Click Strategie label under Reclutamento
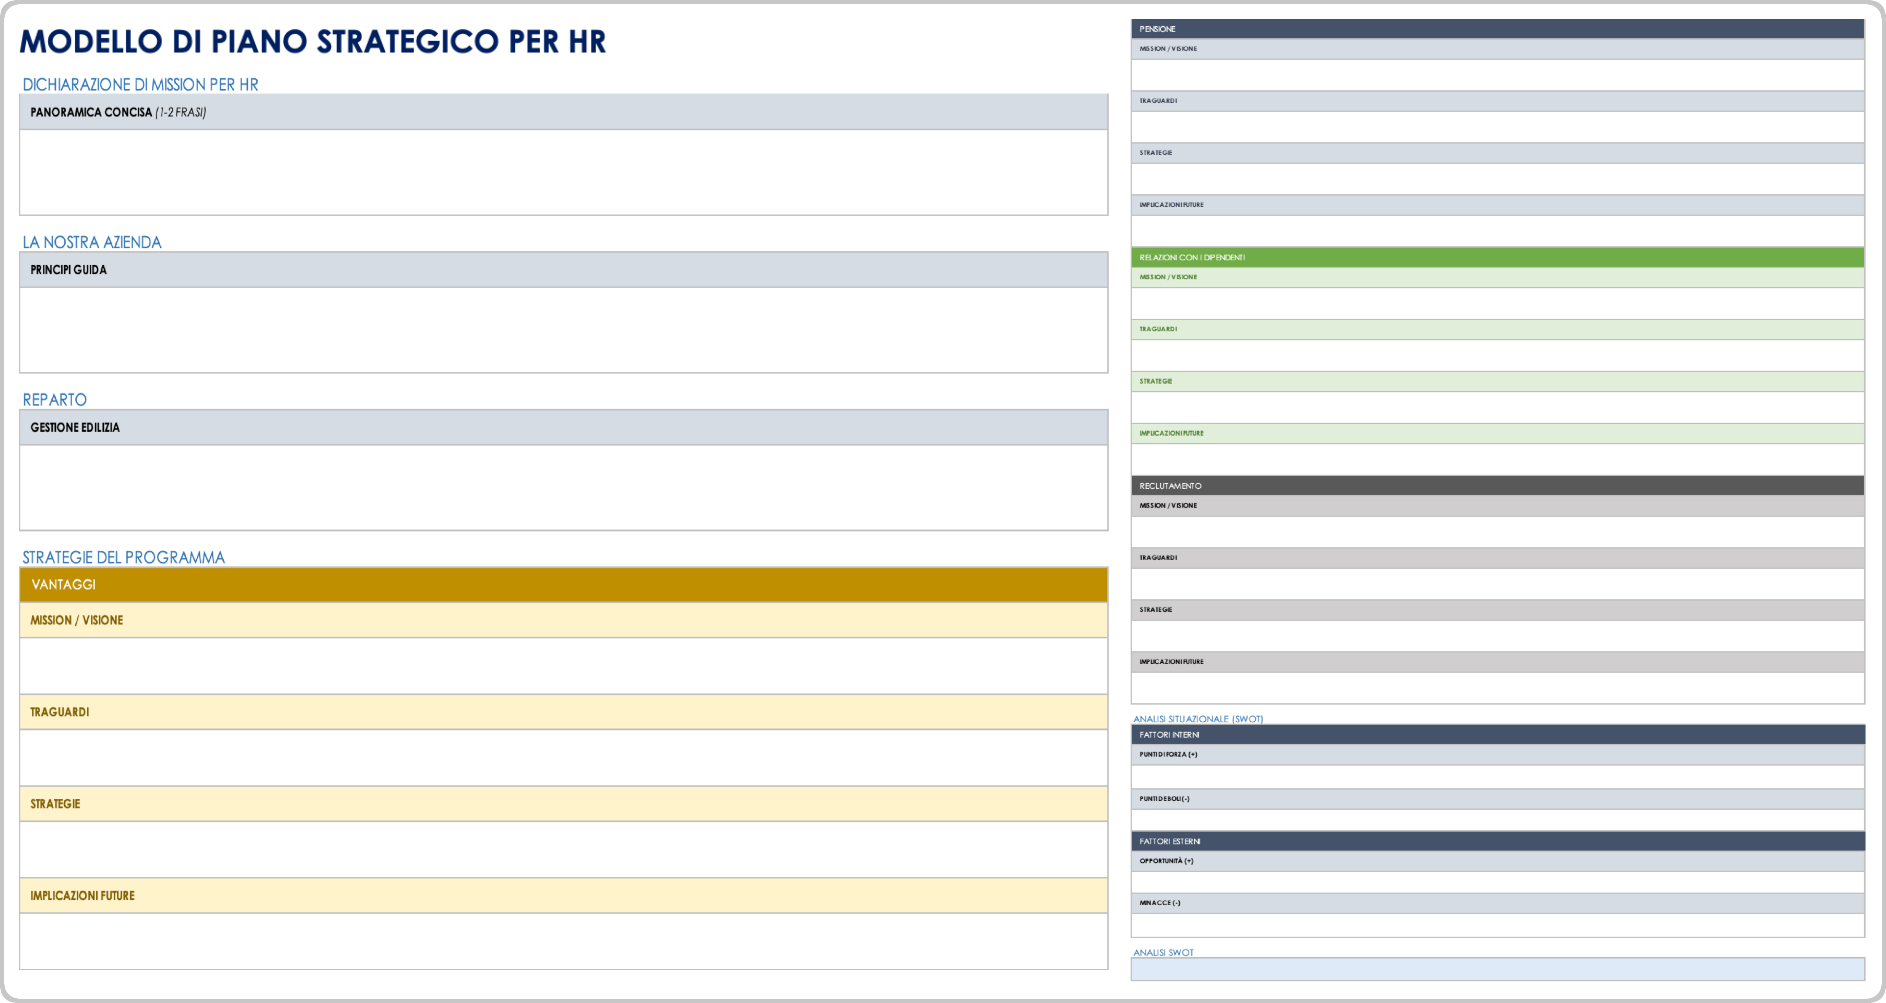The height and width of the screenshot is (1003, 1886). click(x=1156, y=610)
